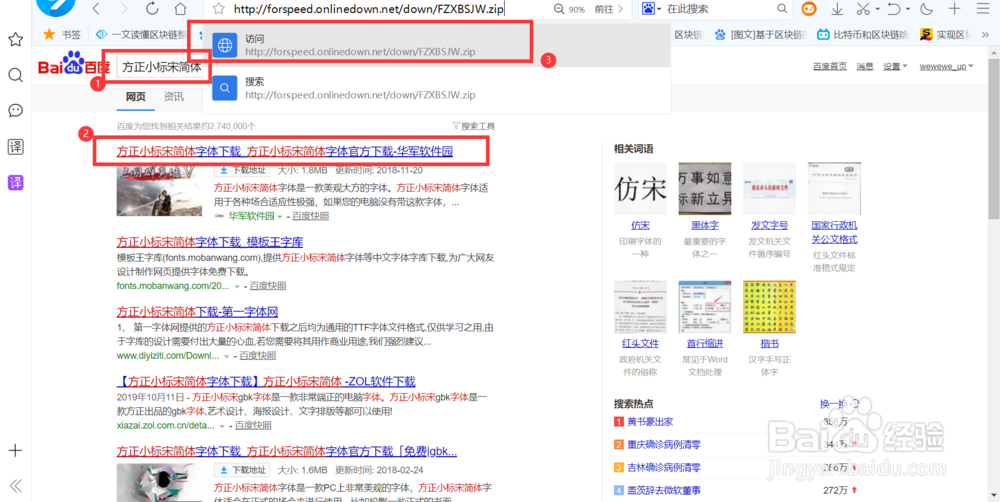Open the 黑体字 related term link
The height and width of the screenshot is (502, 1000).
pyautogui.click(x=705, y=226)
